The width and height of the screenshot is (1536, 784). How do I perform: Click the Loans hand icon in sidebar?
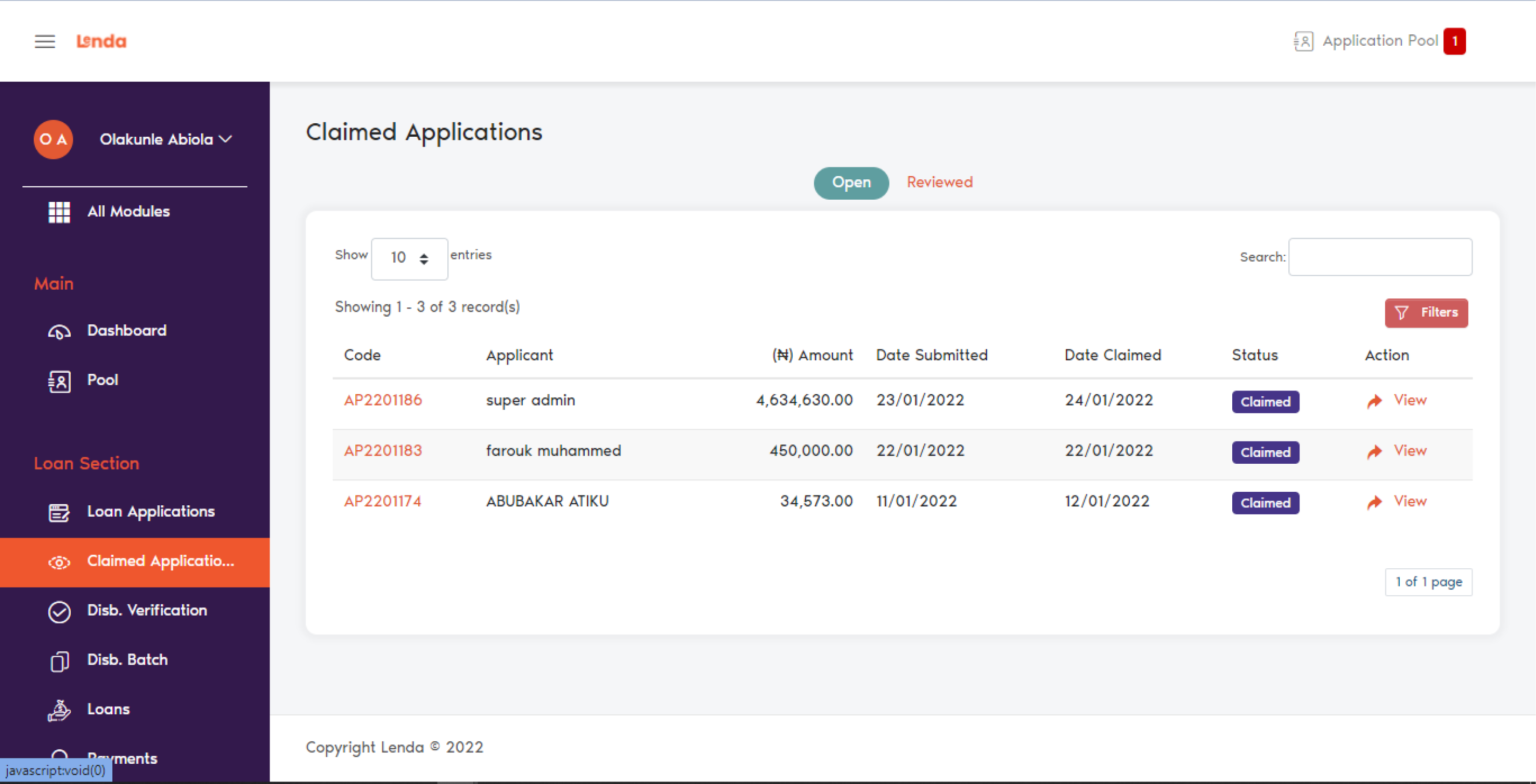(x=59, y=709)
